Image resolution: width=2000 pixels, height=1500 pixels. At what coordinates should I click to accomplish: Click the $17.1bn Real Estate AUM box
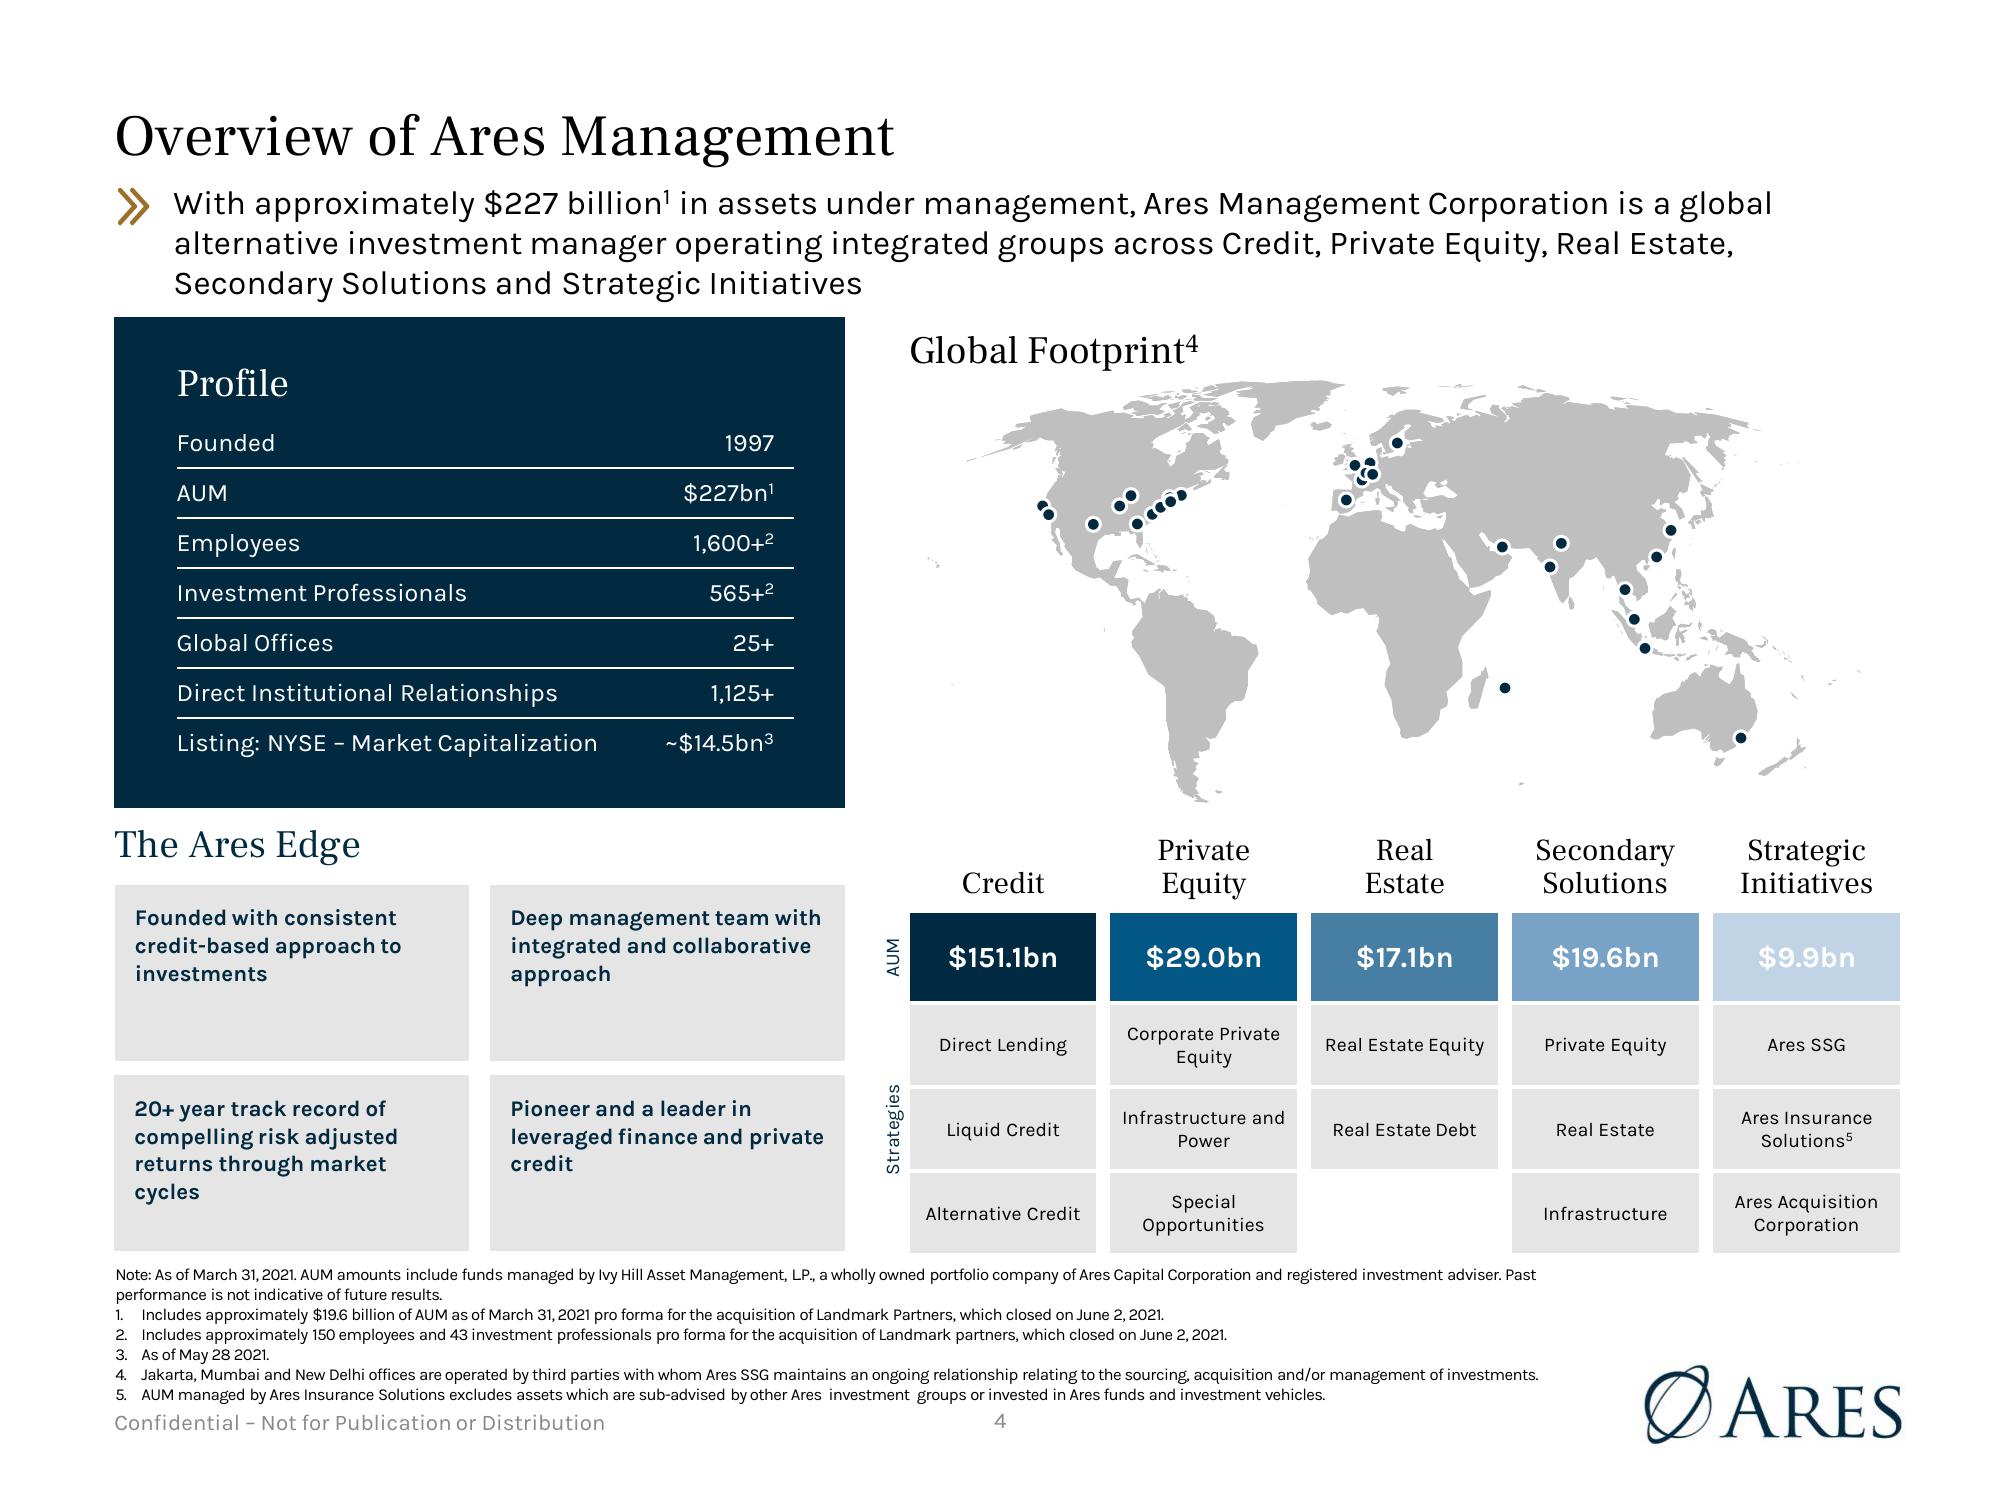coord(1404,957)
